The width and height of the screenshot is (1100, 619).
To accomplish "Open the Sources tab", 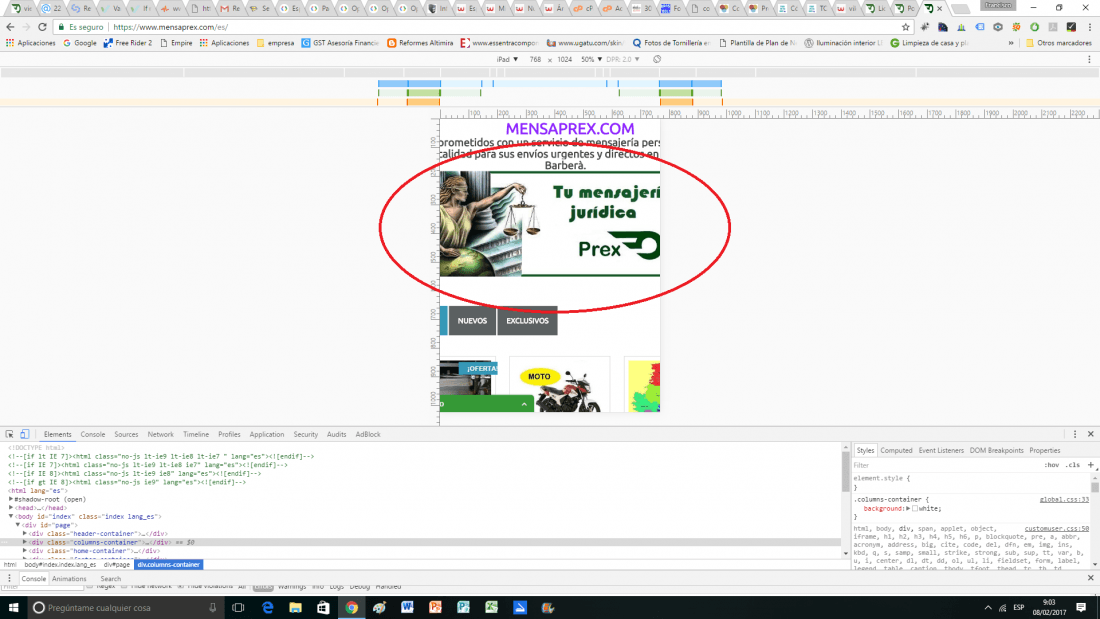I will (x=126, y=434).
